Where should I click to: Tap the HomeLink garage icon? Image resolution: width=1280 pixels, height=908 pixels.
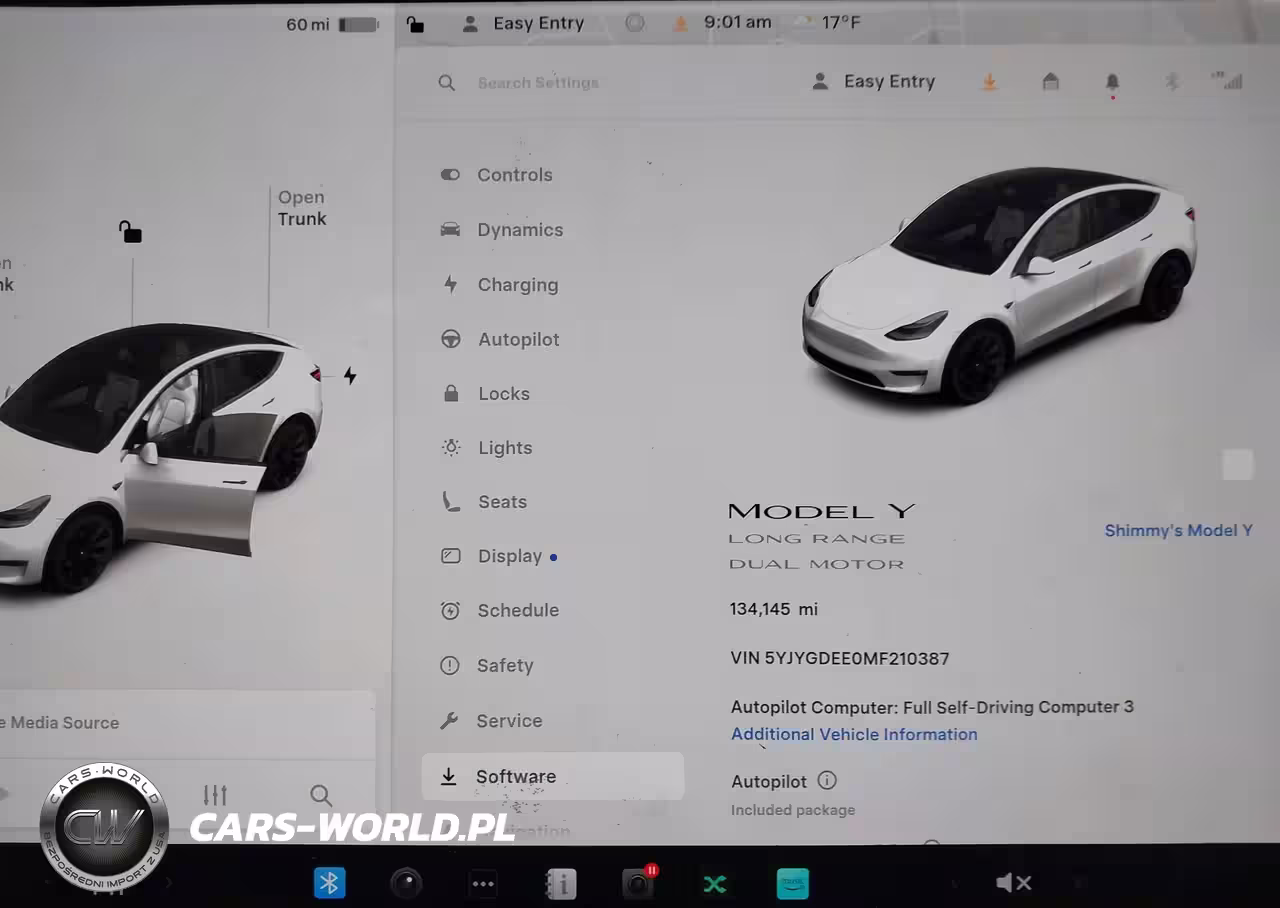pyautogui.click(x=1050, y=82)
